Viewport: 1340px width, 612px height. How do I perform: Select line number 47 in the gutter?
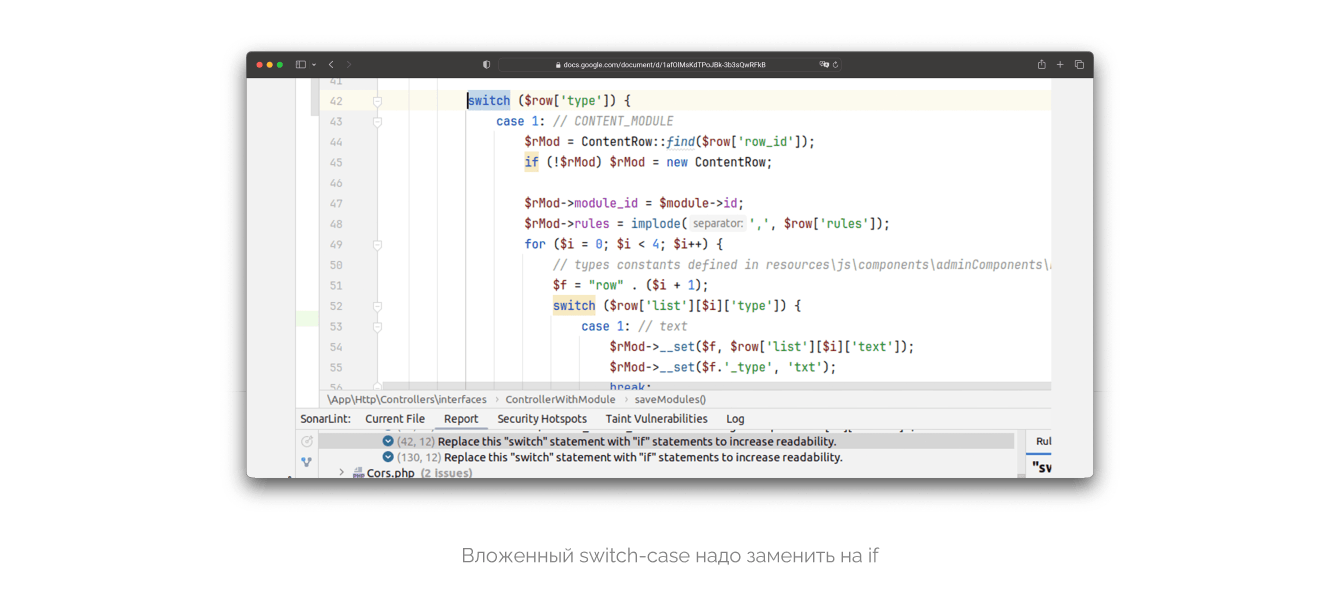coord(336,203)
